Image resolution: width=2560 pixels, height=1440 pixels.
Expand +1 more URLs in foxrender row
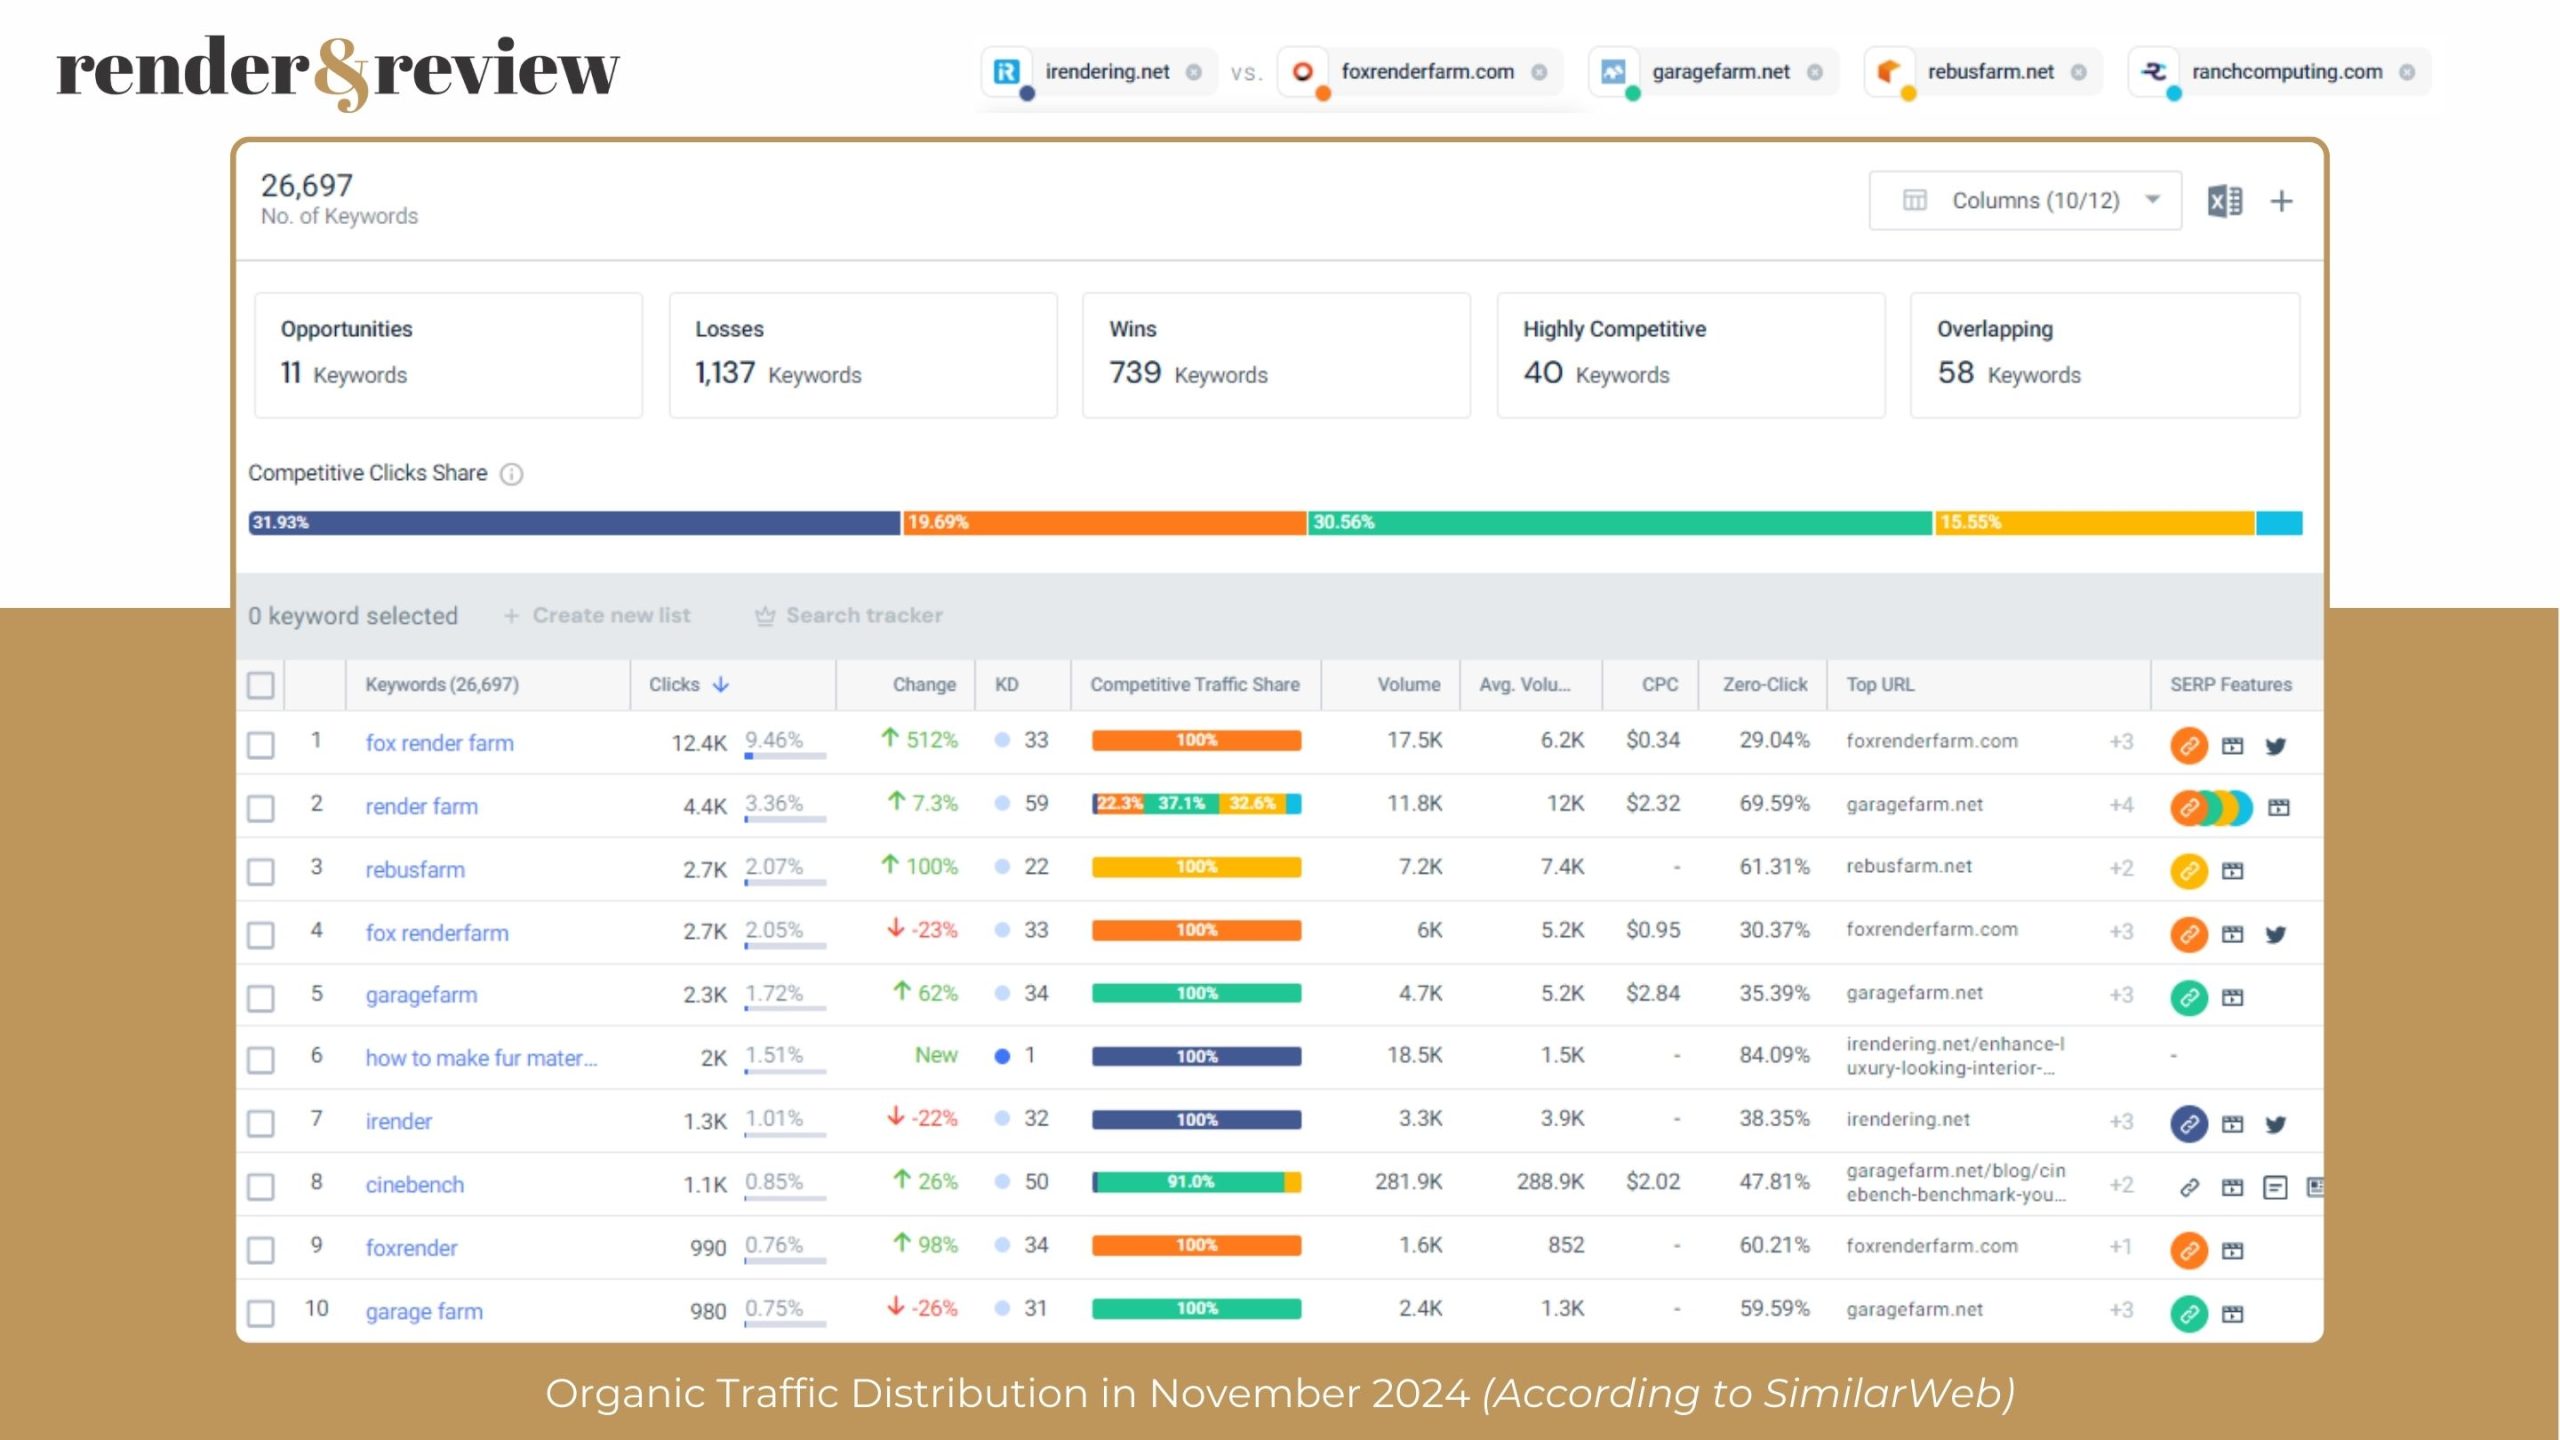(2121, 1247)
